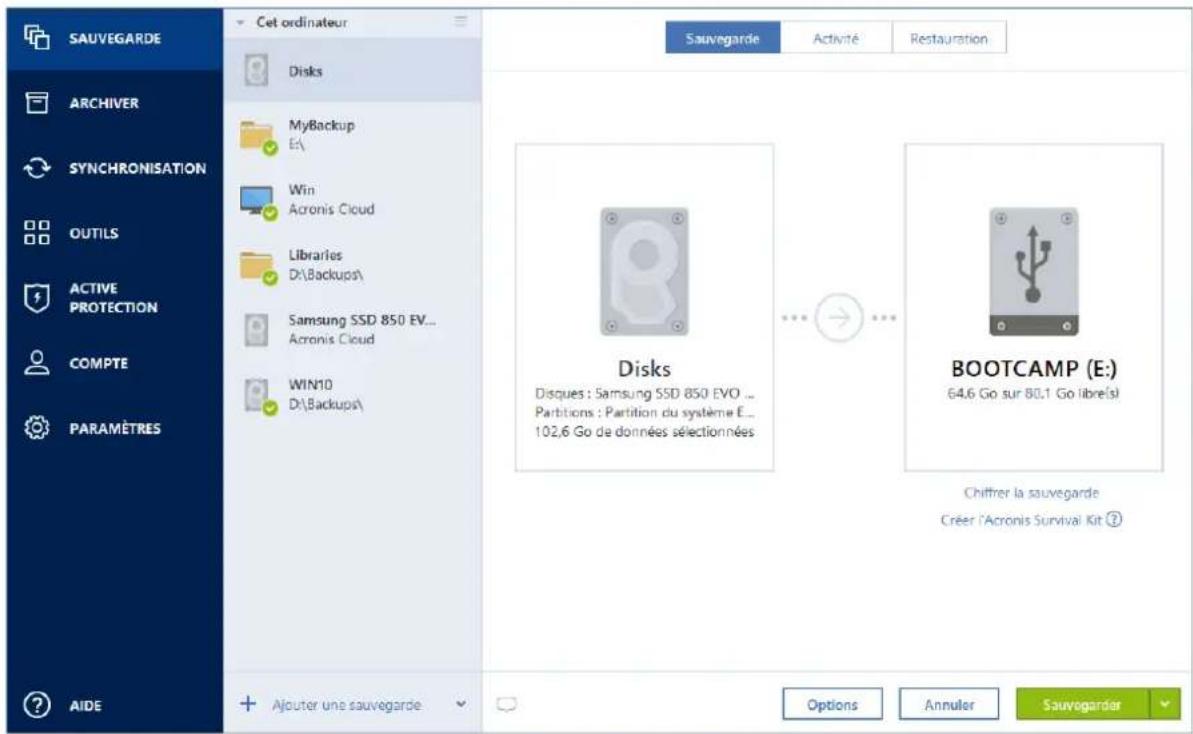Select the Disks entry in backup list
Viewport: 1193px width, 734px height.
coord(352,71)
